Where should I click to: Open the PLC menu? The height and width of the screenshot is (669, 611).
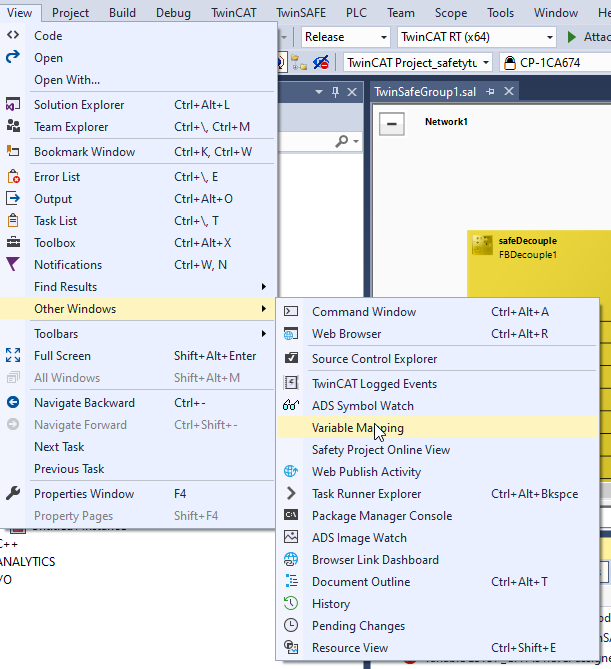pyautogui.click(x=356, y=13)
